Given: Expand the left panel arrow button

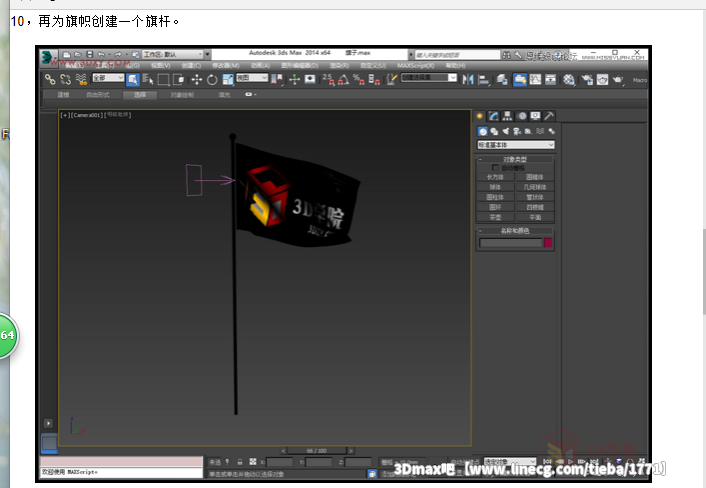Looking at the screenshot, I should point(48,423).
